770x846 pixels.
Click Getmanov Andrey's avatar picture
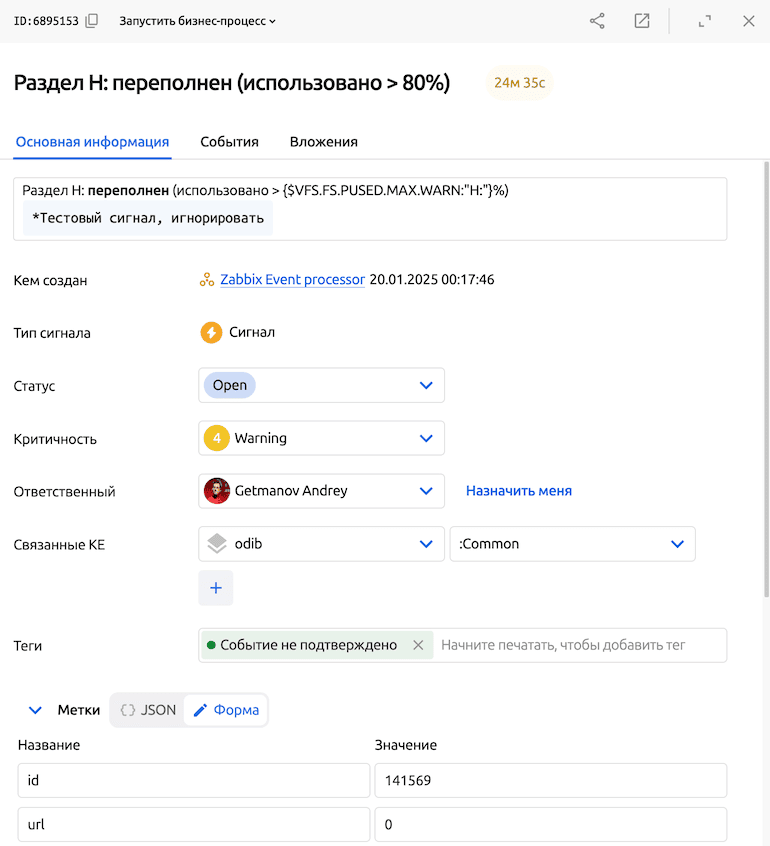[217, 491]
